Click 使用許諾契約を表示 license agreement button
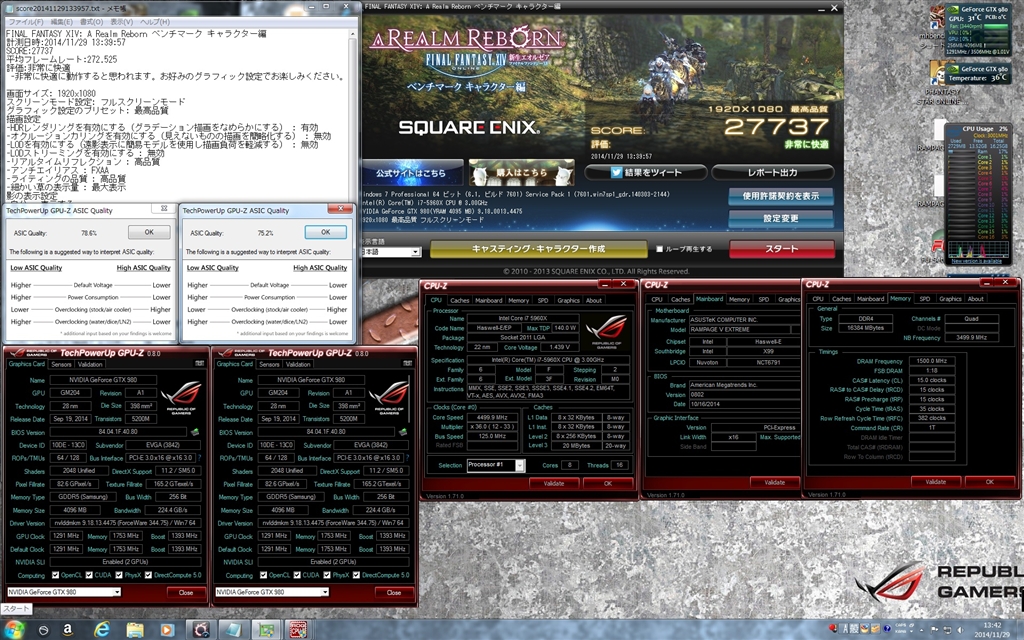 coord(780,196)
